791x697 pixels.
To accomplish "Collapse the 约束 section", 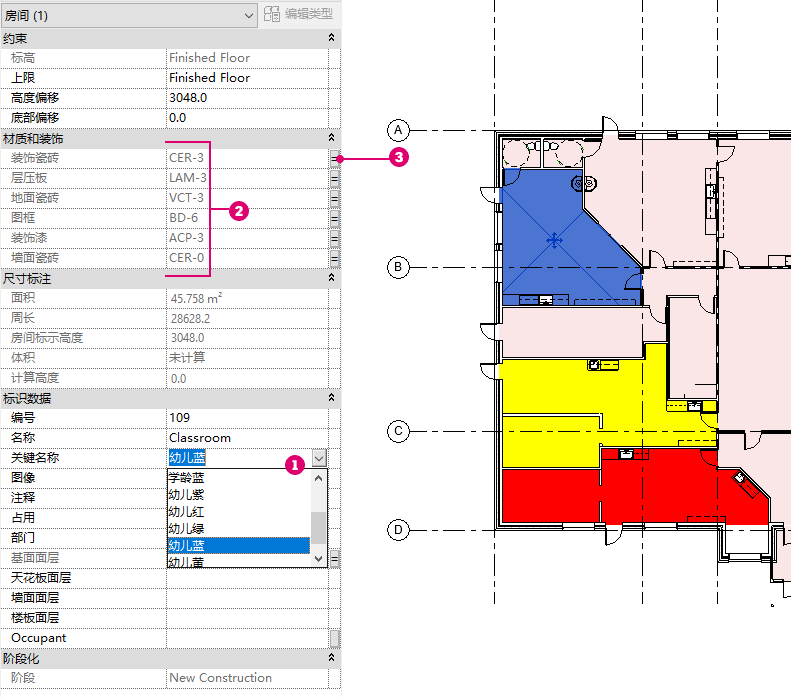I will (x=331, y=38).
